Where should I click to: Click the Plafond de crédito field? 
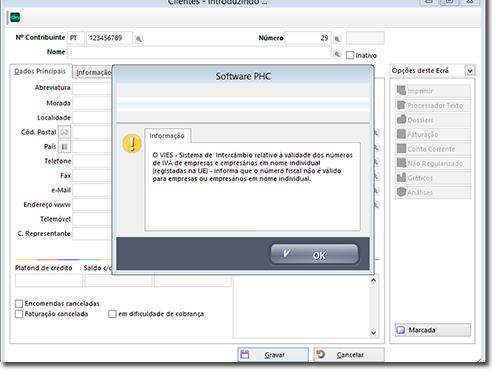pos(49,281)
